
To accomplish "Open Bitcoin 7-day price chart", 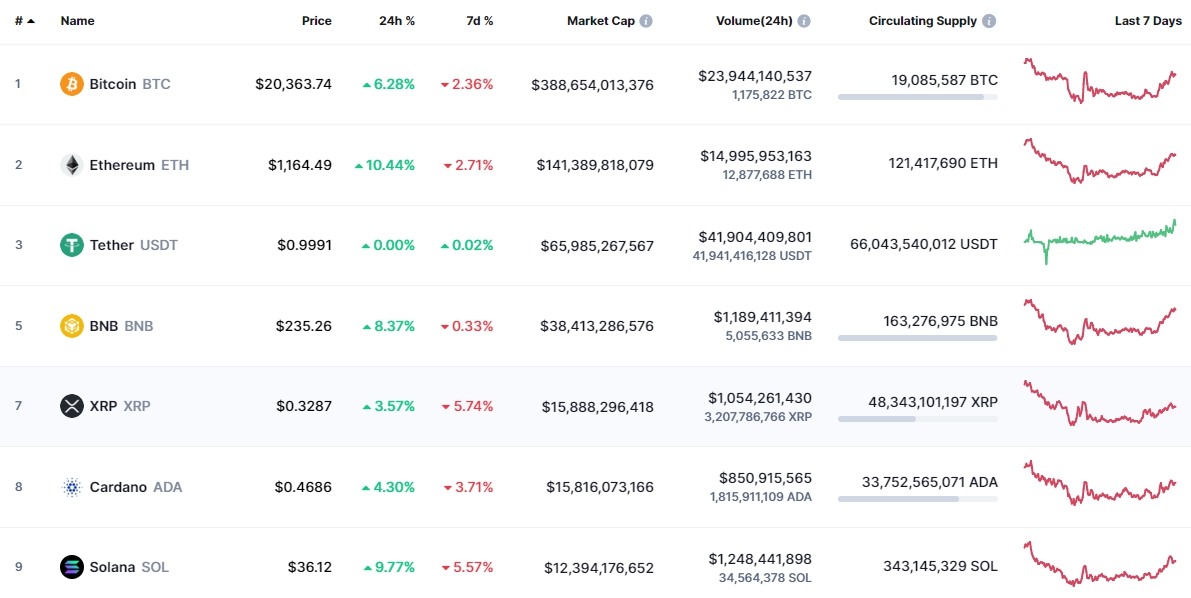I will click(x=1100, y=81).
